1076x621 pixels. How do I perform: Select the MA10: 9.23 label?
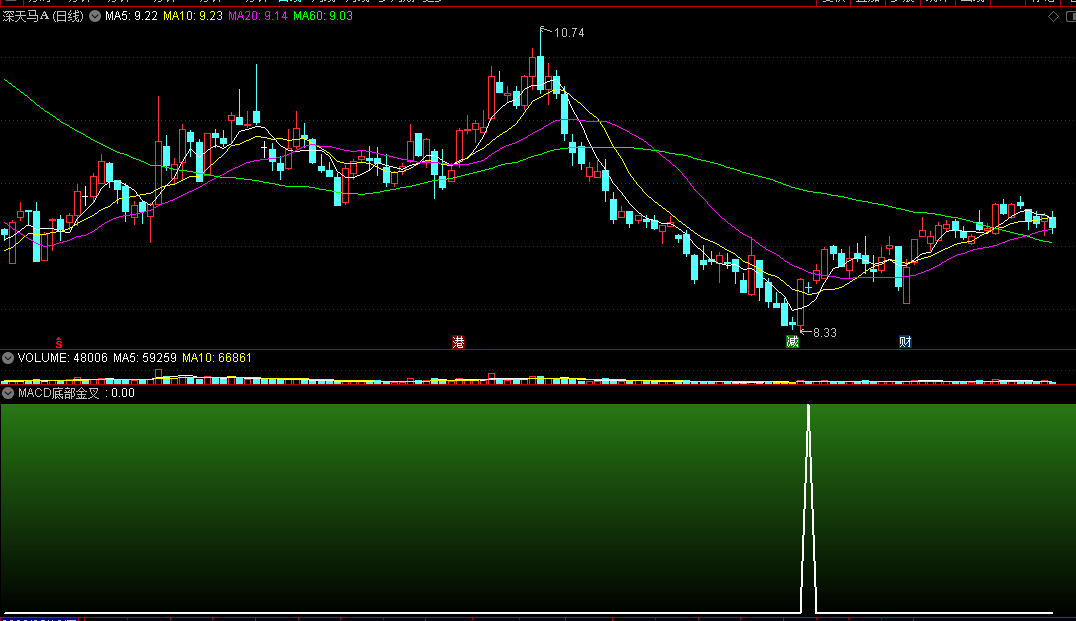click(x=193, y=16)
